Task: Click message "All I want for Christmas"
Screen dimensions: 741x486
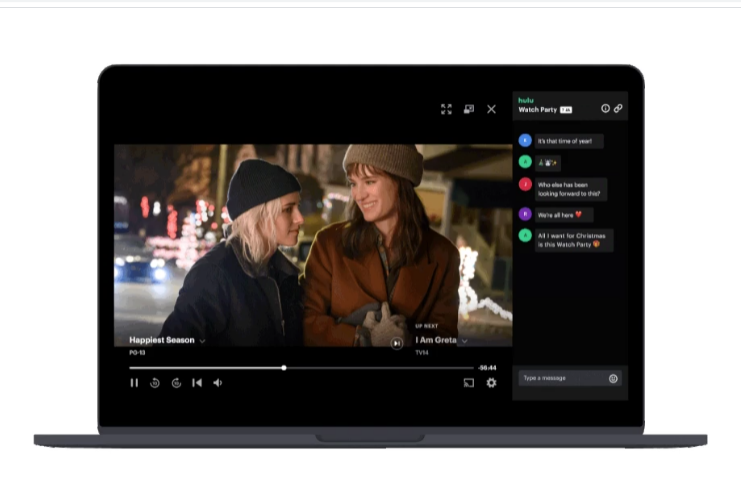Action: pyautogui.click(x=574, y=240)
